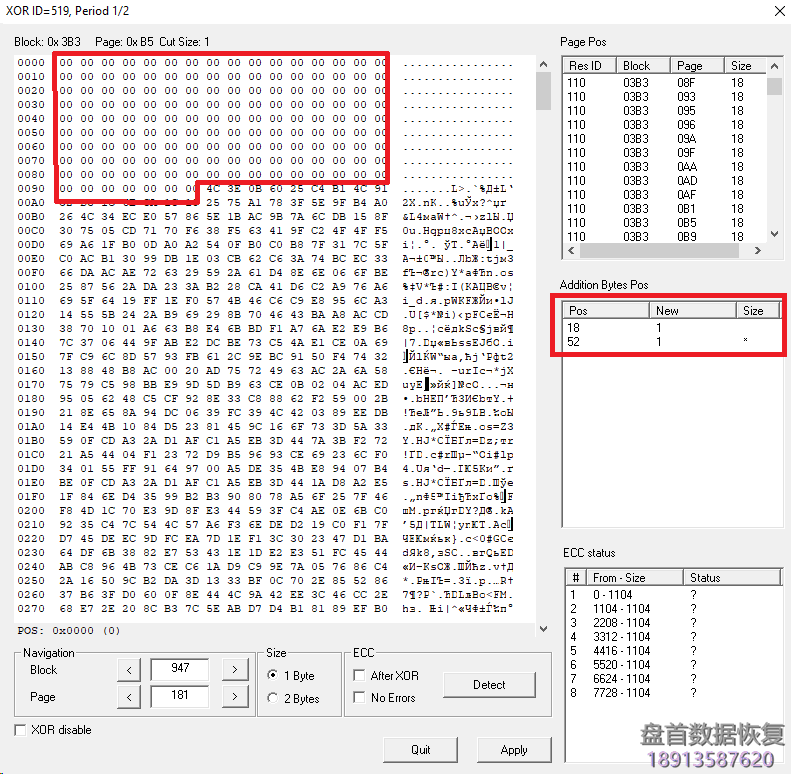Click the Block number input field
This screenshot has height=774, width=791.
coord(180,669)
